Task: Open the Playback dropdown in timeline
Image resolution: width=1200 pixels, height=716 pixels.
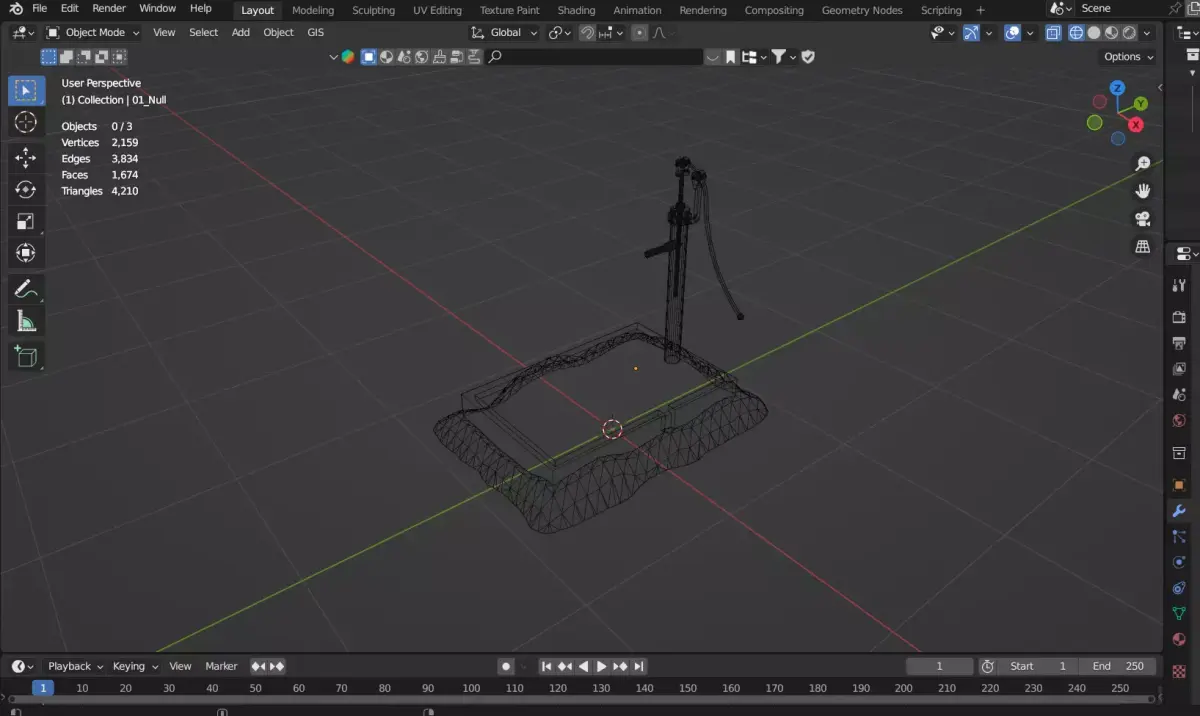Action: coord(75,666)
